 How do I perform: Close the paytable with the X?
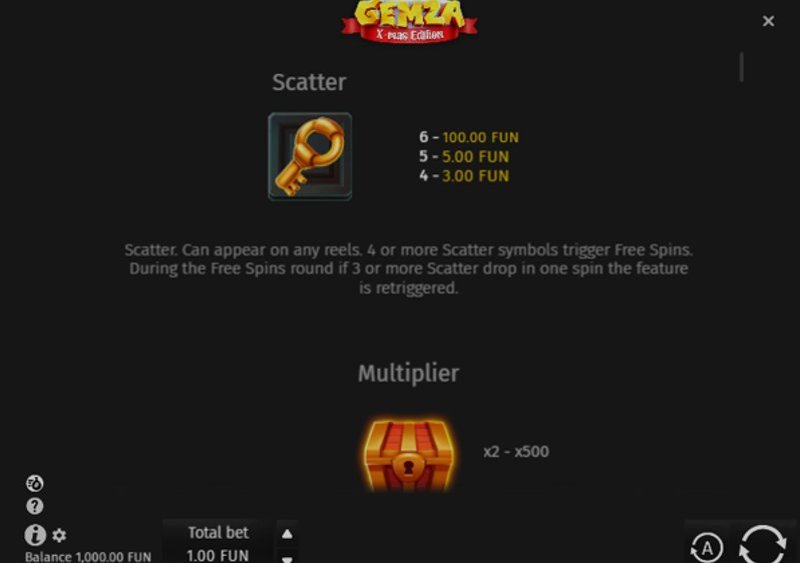[x=768, y=21]
